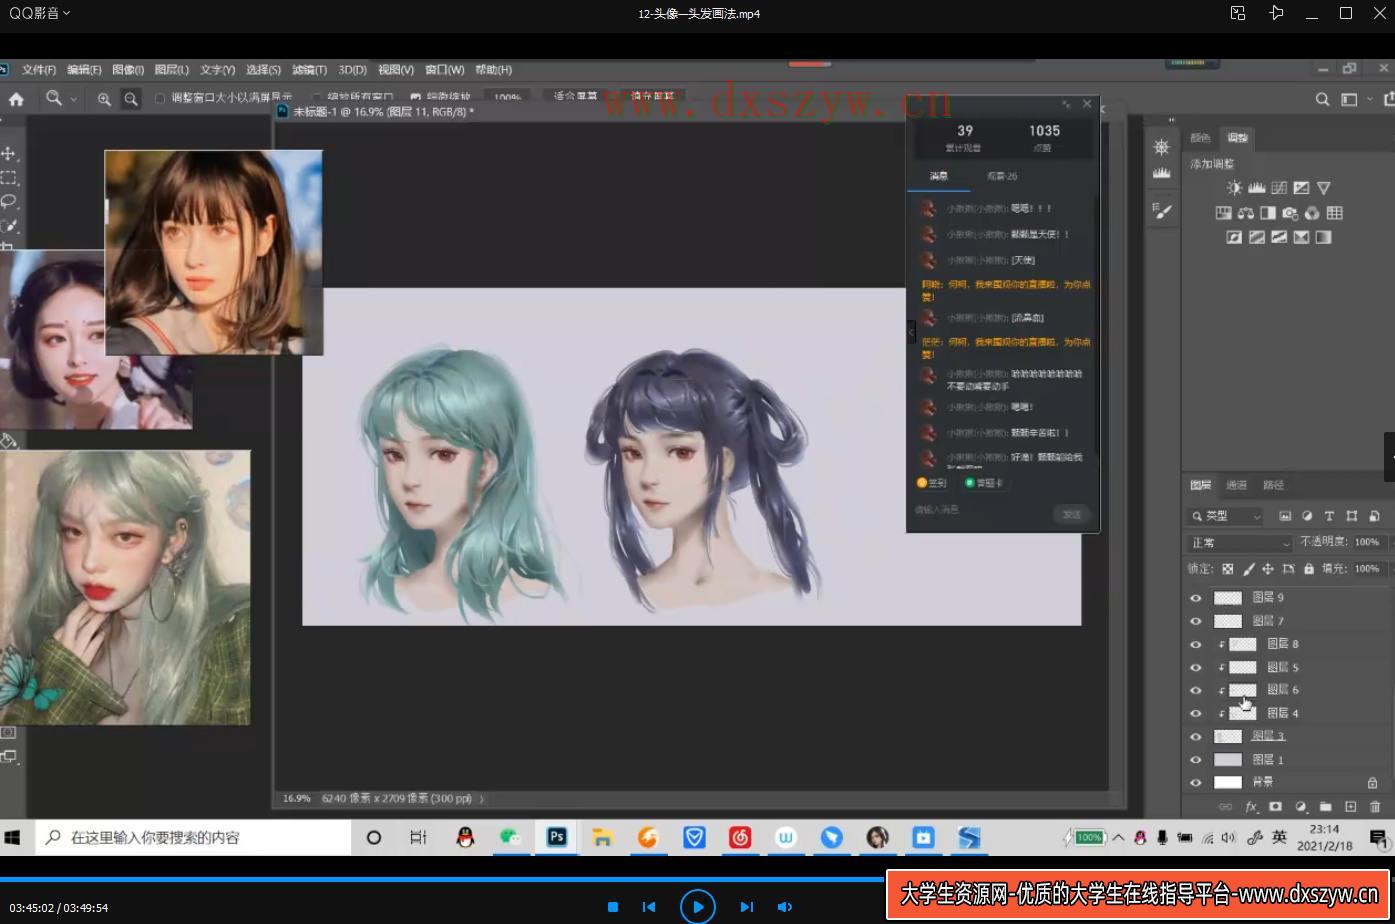Go to Photoshop Home screen icon
Viewport: 1395px width, 924px height.
pyautogui.click(x=16, y=99)
